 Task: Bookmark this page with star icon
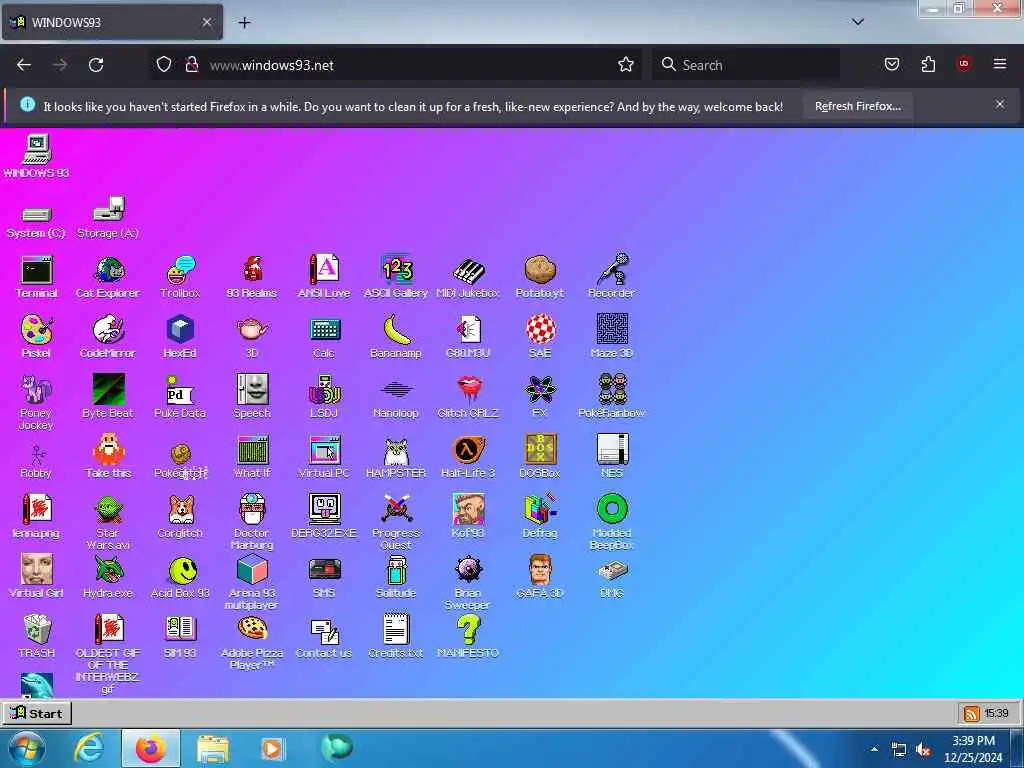point(626,65)
